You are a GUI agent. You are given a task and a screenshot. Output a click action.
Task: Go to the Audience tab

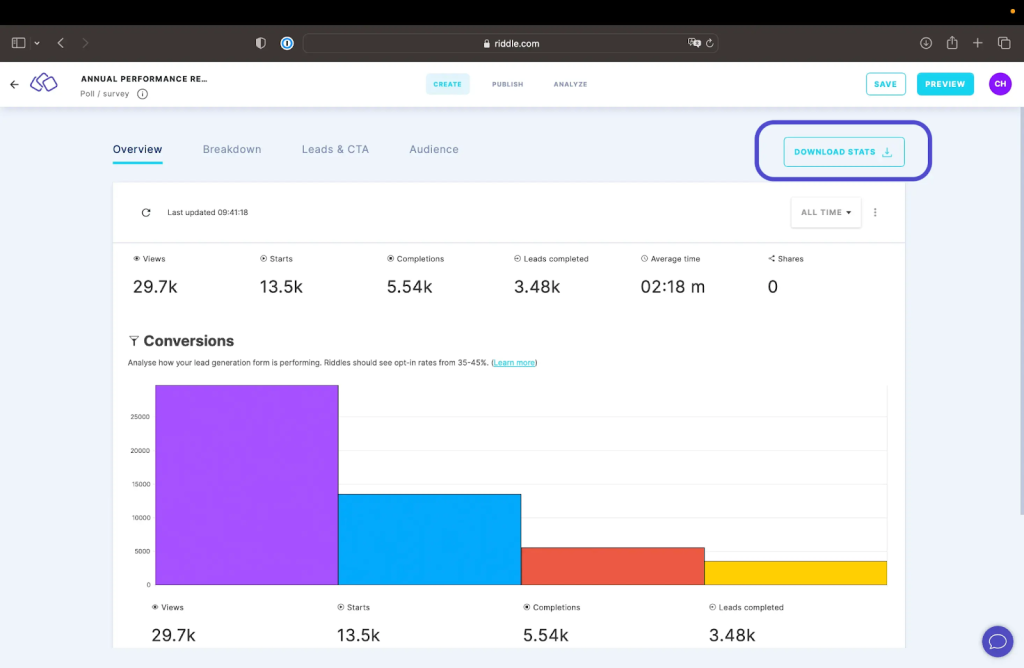pyautogui.click(x=434, y=150)
